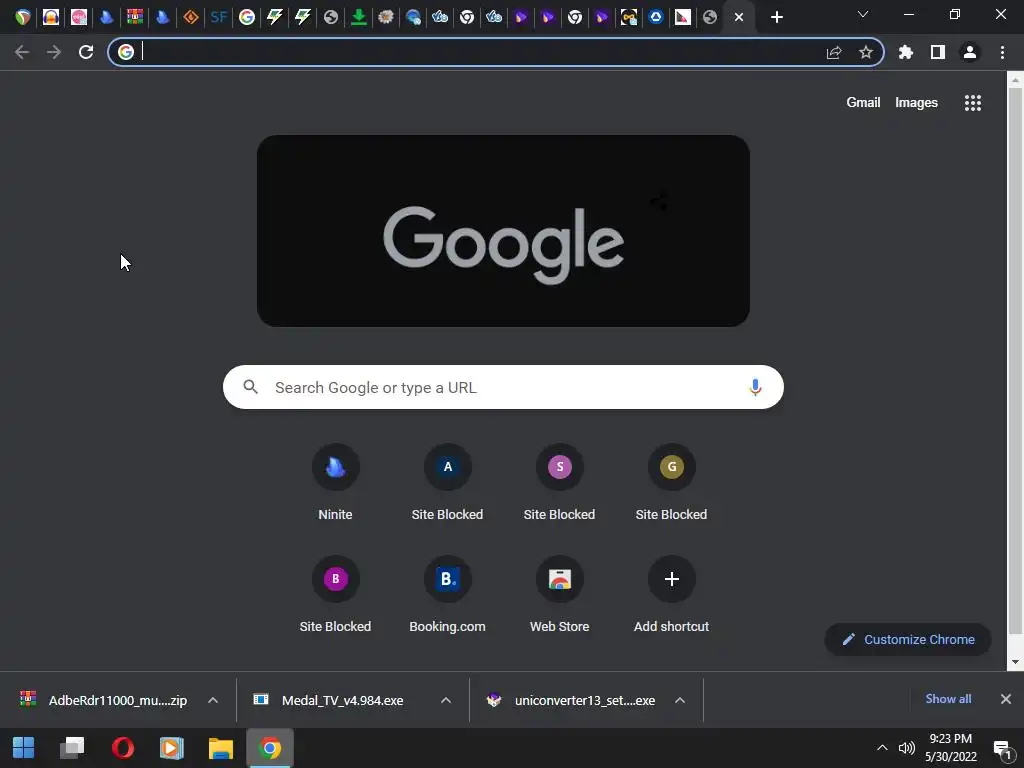The height and width of the screenshot is (768, 1024).
Task: Click the magnifier icon in search box
Action: [251, 387]
